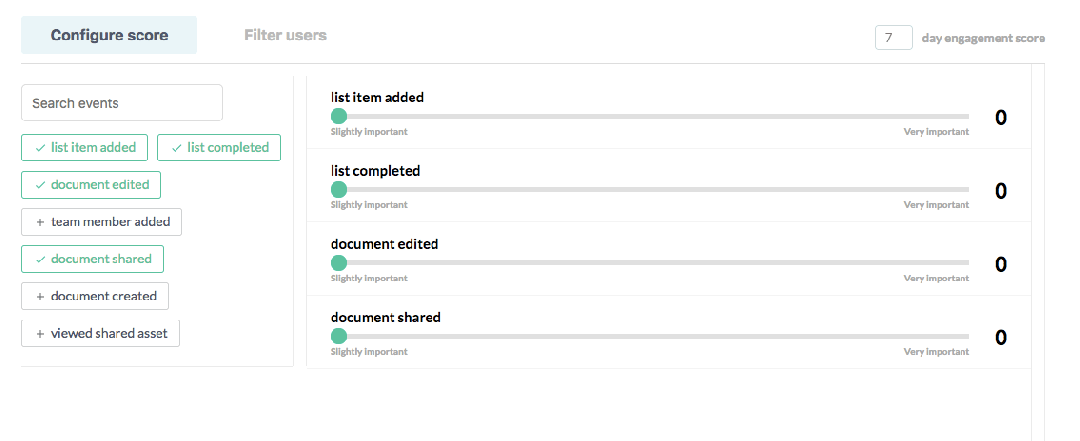Add the 'viewed shared asset' event

(100, 333)
